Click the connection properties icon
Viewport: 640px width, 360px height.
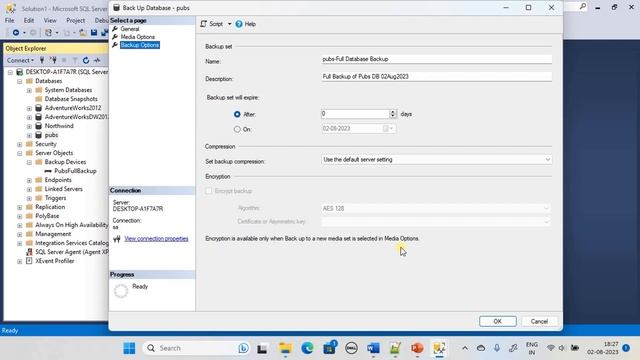(117, 239)
